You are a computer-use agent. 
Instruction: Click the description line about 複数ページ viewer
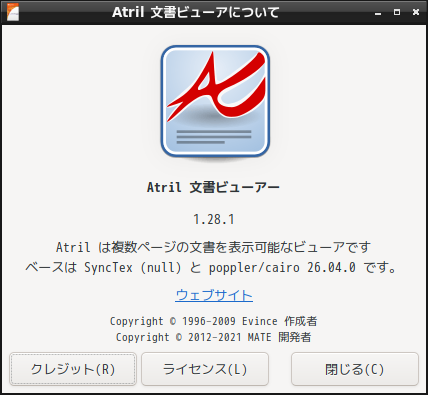tap(213, 247)
